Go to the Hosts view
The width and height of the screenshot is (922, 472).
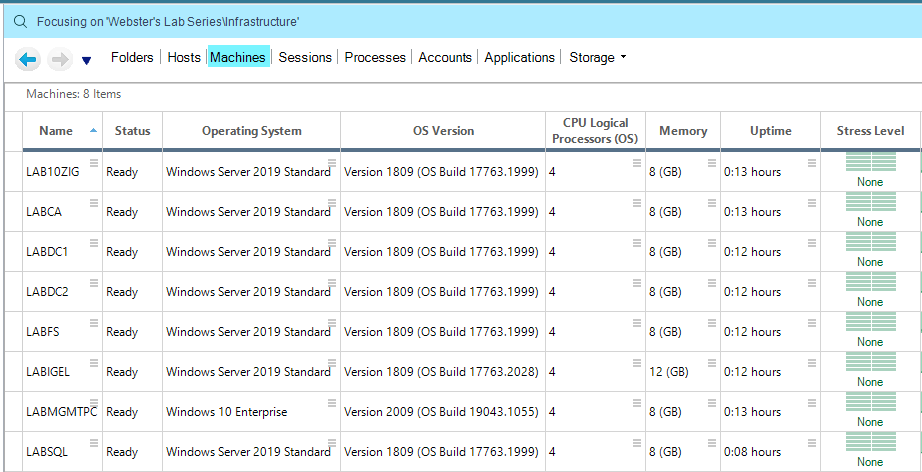pyautogui.click(x=184, y=58)
